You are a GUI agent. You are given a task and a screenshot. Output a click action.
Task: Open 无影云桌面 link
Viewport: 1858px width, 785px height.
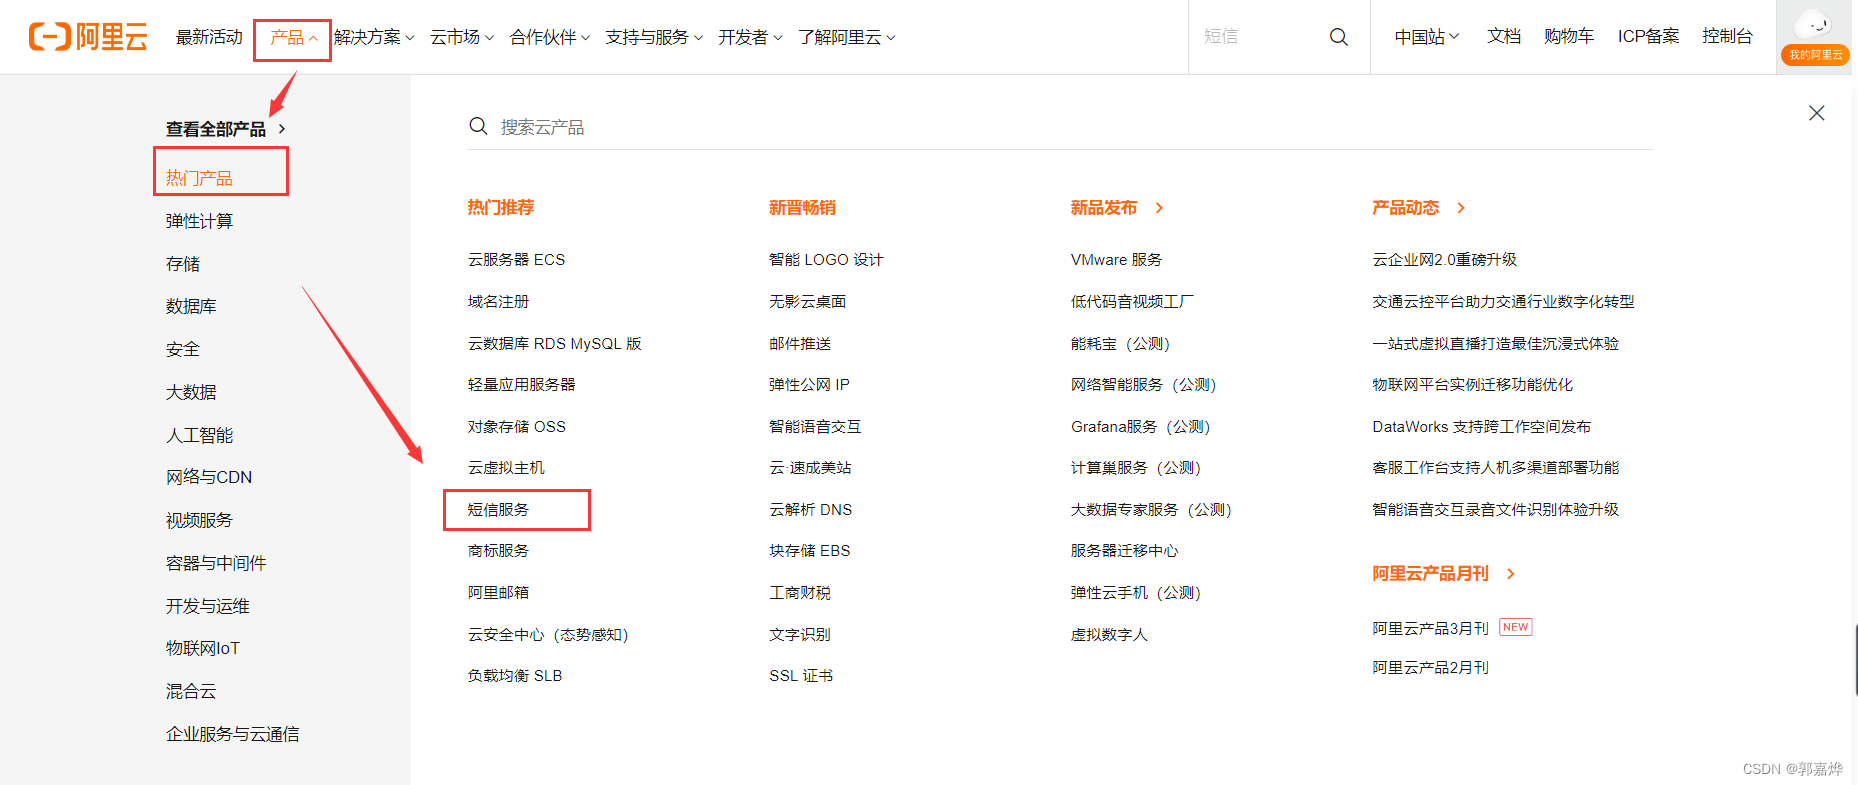808,301
